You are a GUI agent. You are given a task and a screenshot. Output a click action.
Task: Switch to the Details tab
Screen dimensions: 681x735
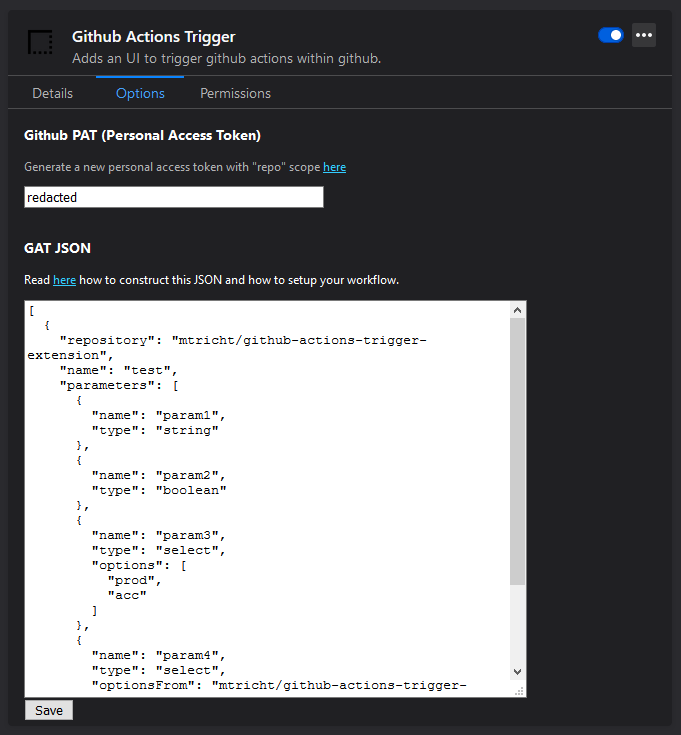[52, 93]
